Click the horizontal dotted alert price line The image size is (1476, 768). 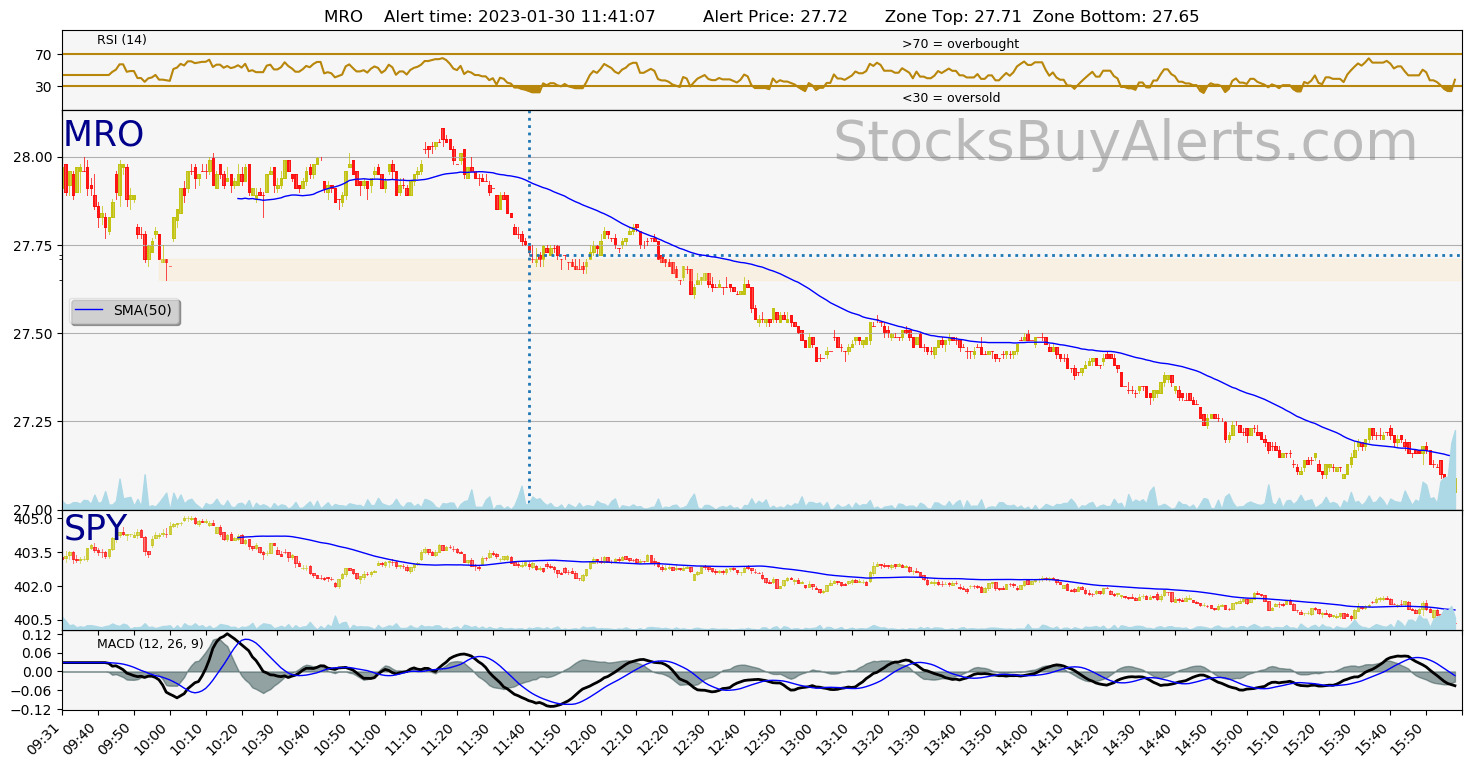click(x=995, y=255)
